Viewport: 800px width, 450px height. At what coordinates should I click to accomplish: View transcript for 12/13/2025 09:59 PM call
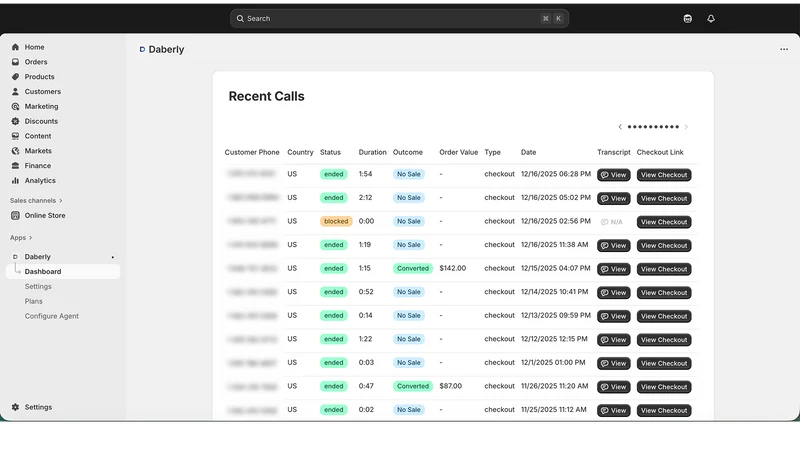tap(613, 316)
